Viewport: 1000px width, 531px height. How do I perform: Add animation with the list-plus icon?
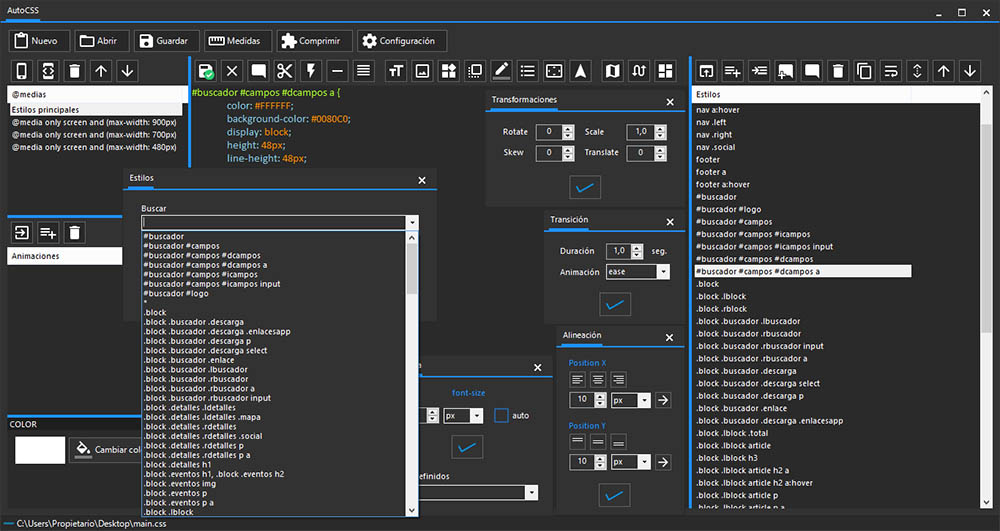tap(48, 233)
